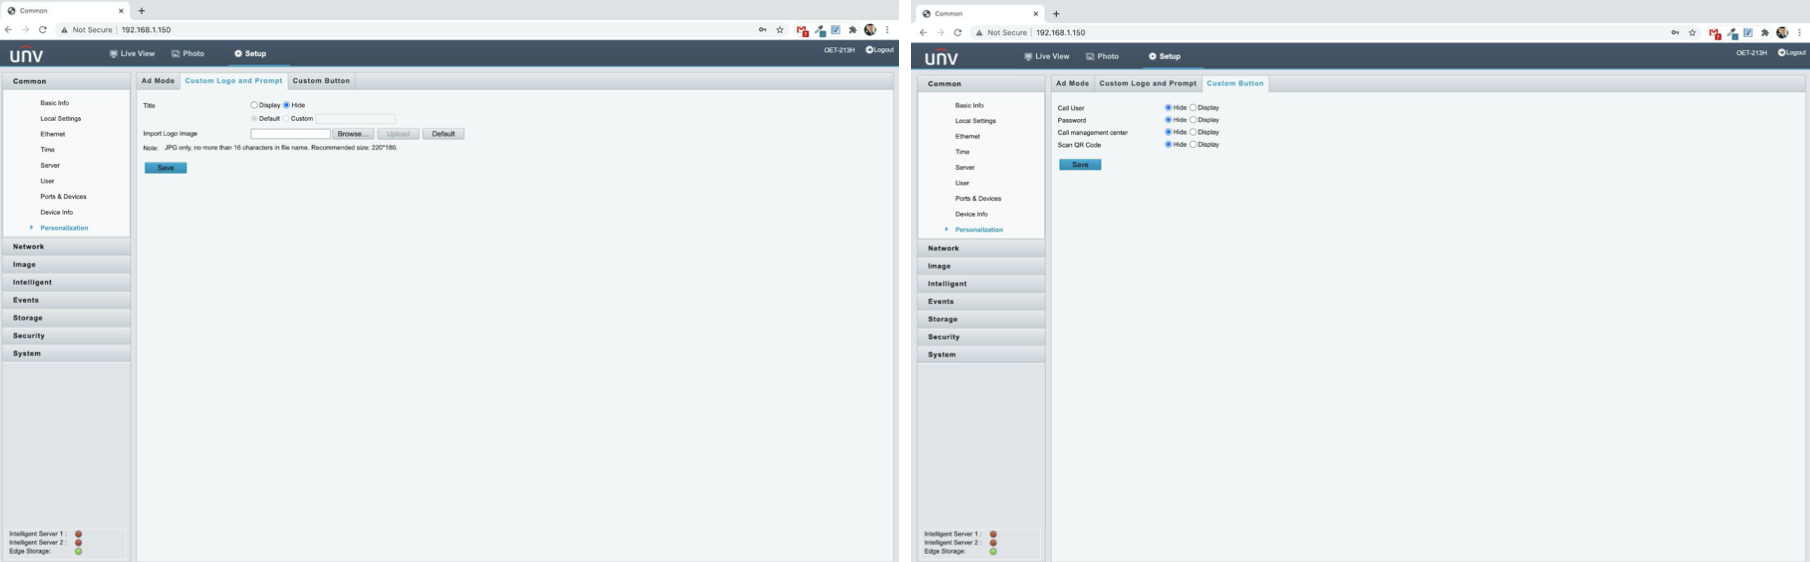
Task: Open Custom Button tab in Custom Logo window
Action: tap(321, 81)
